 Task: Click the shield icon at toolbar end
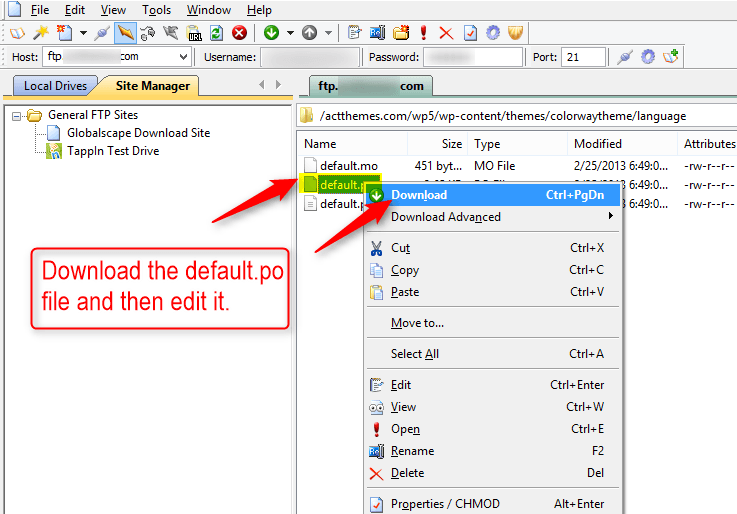pos(516,33)
